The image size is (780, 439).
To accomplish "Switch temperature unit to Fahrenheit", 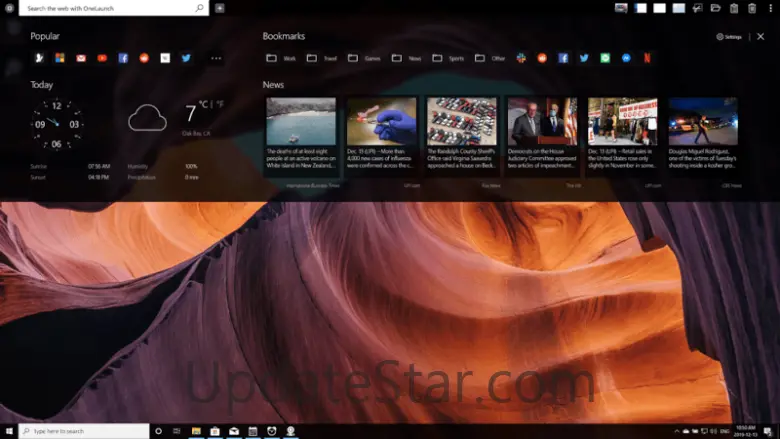I will pyautogui.click(x=220, y=104).
